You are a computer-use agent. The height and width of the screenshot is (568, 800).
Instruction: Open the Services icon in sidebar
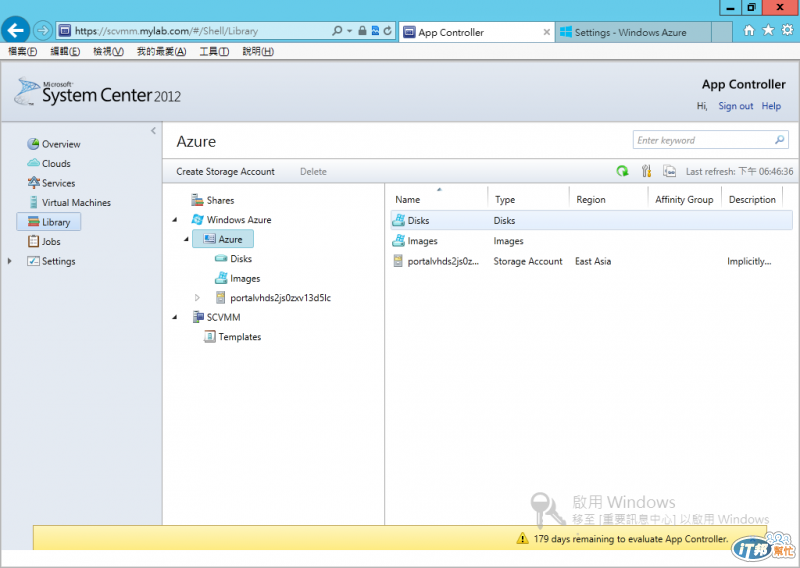coord(34,183)
